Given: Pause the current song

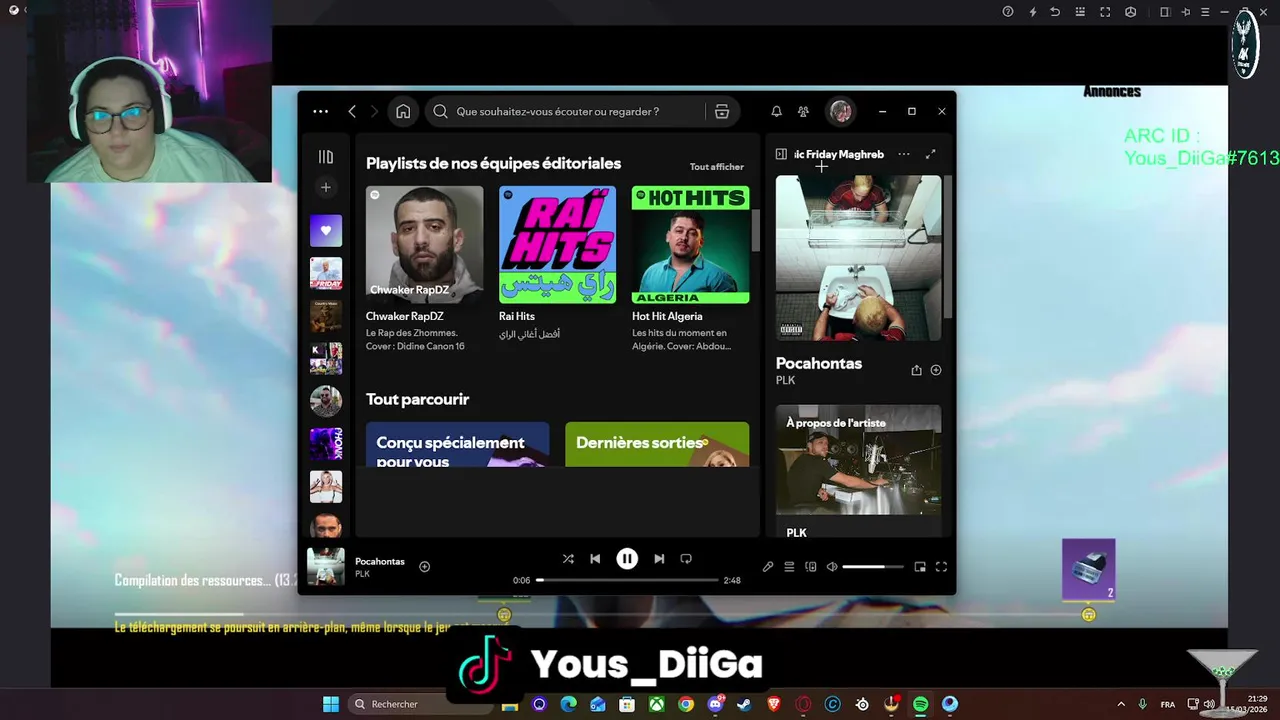Looking at the screenshot, I should tap(627, 559).
